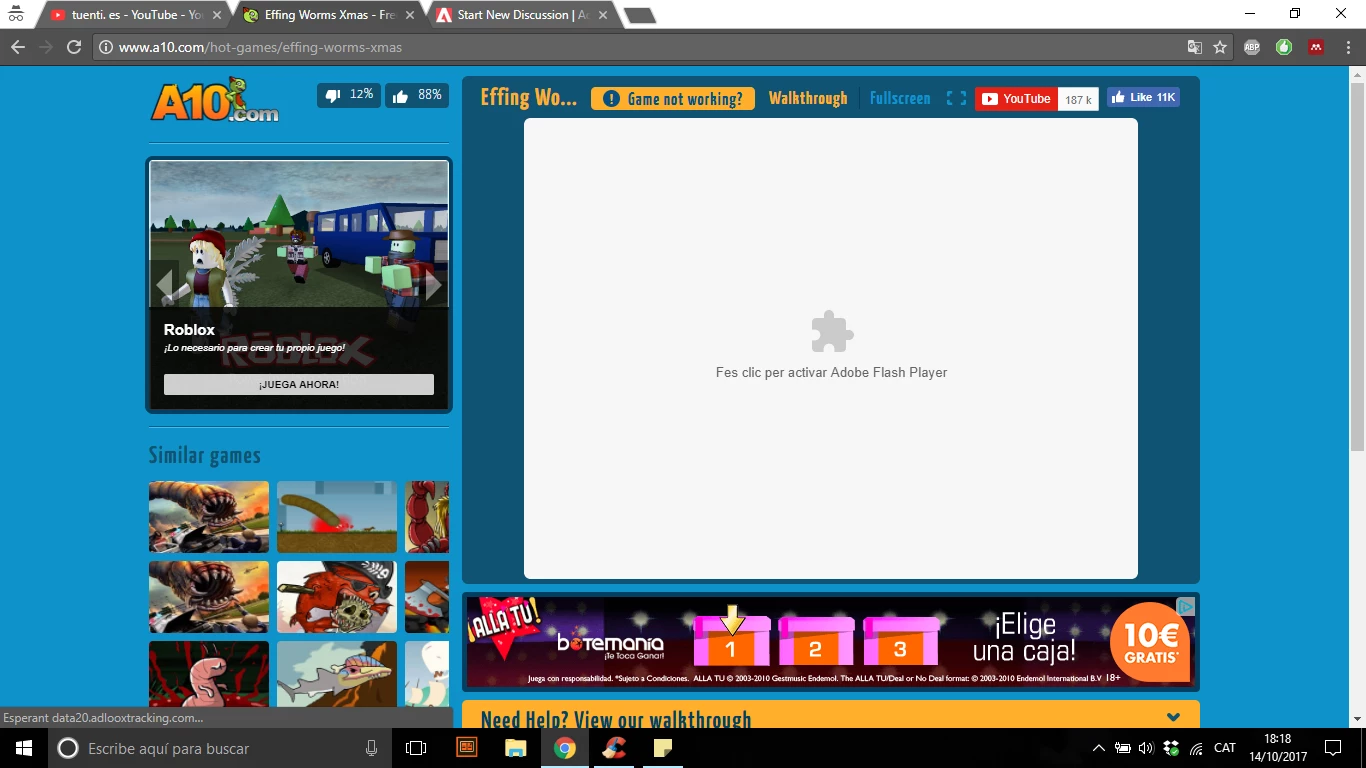Show previous Roblox banner slide arrow
Screen dimensions: 1366x768
164,285
